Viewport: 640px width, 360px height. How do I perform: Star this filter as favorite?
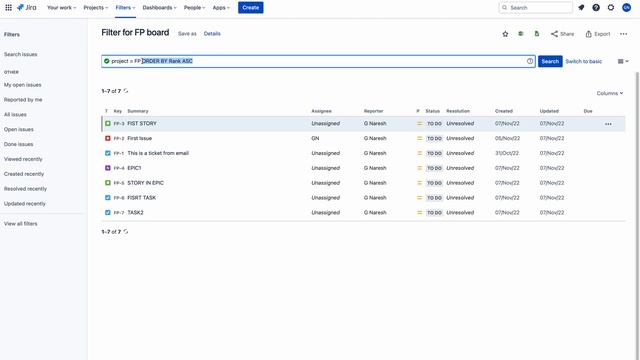coord(505,34)
